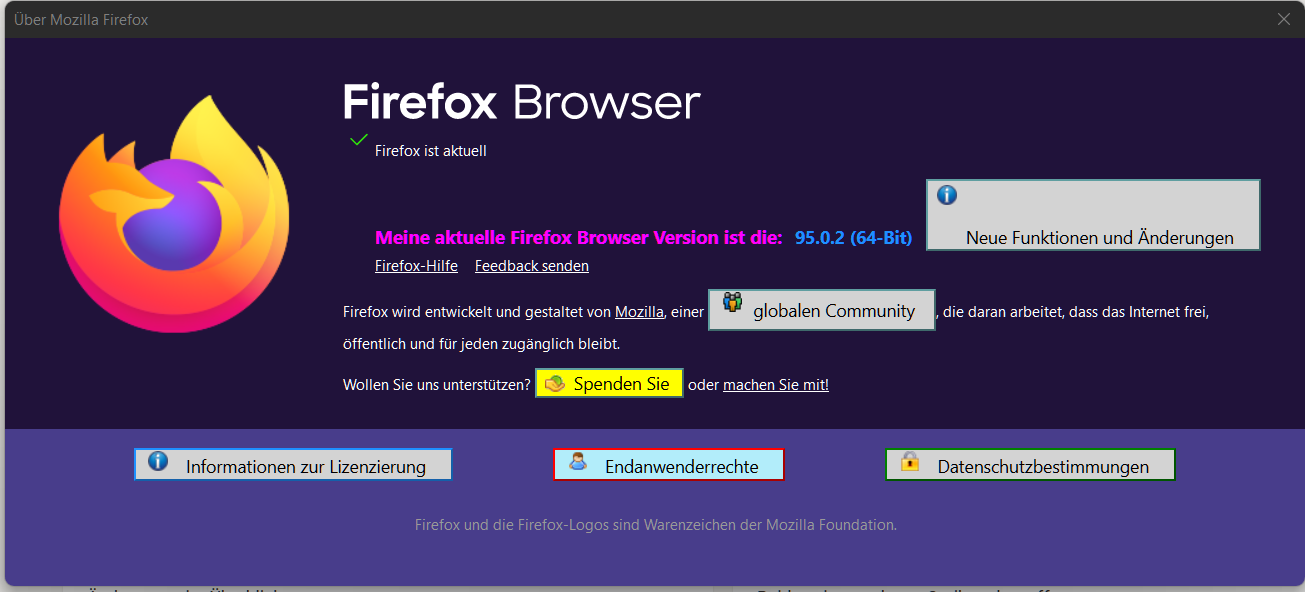This screenshot has width=1305, height=592.
Task: Click the Über Mozilla Firefox title bar text
Action: [81, 20]
